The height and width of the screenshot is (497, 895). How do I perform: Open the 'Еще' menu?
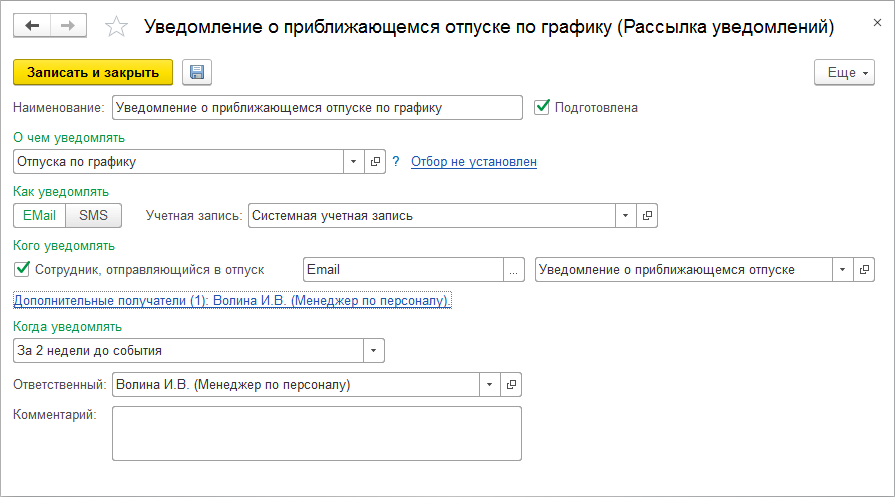(x=846, y=72)
